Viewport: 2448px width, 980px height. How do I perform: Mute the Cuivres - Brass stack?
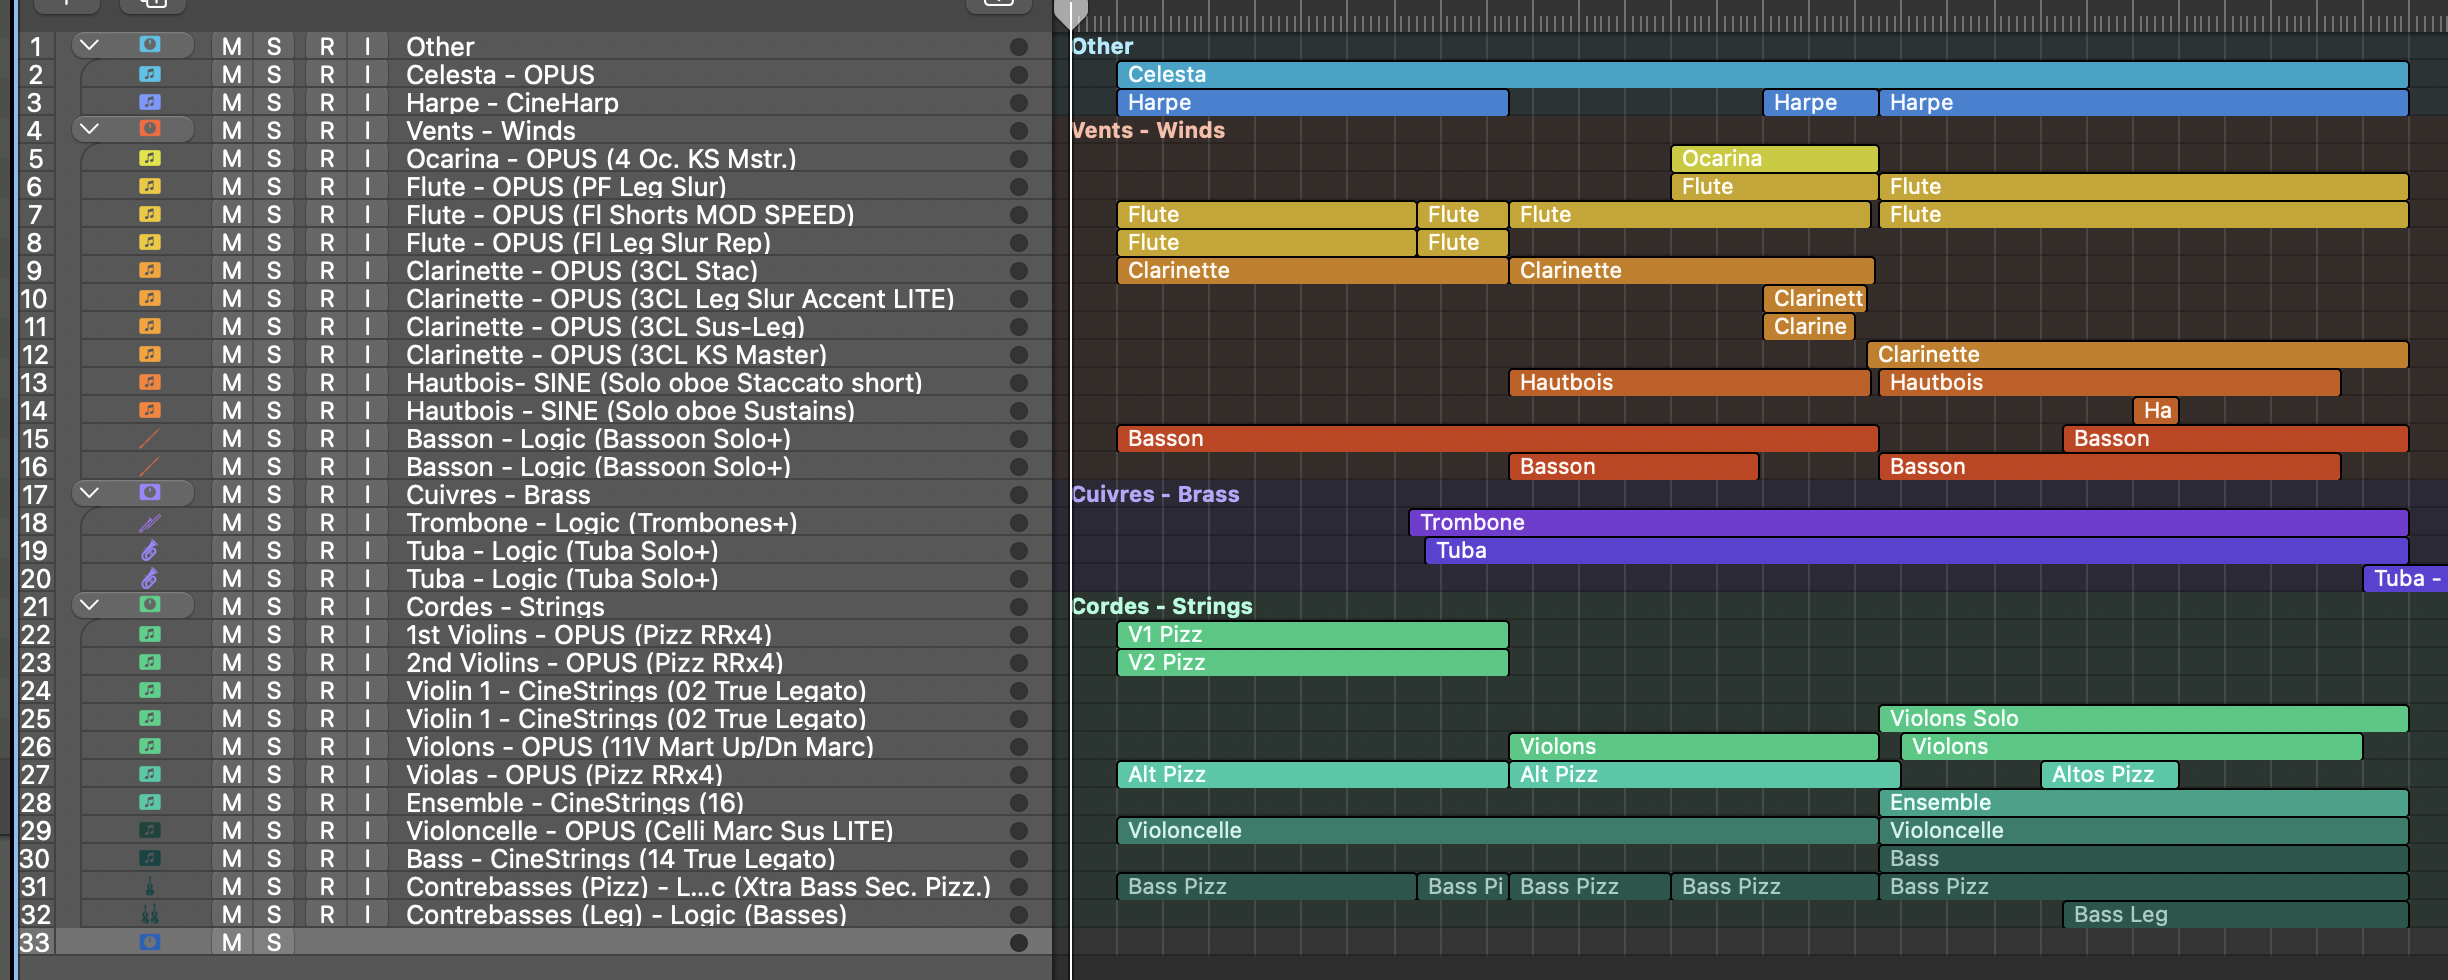232,494
